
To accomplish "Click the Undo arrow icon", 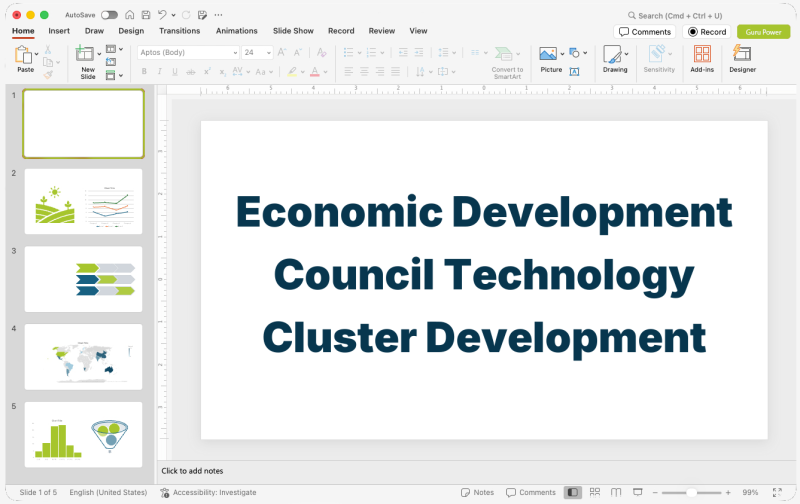I will coord(162,15).
